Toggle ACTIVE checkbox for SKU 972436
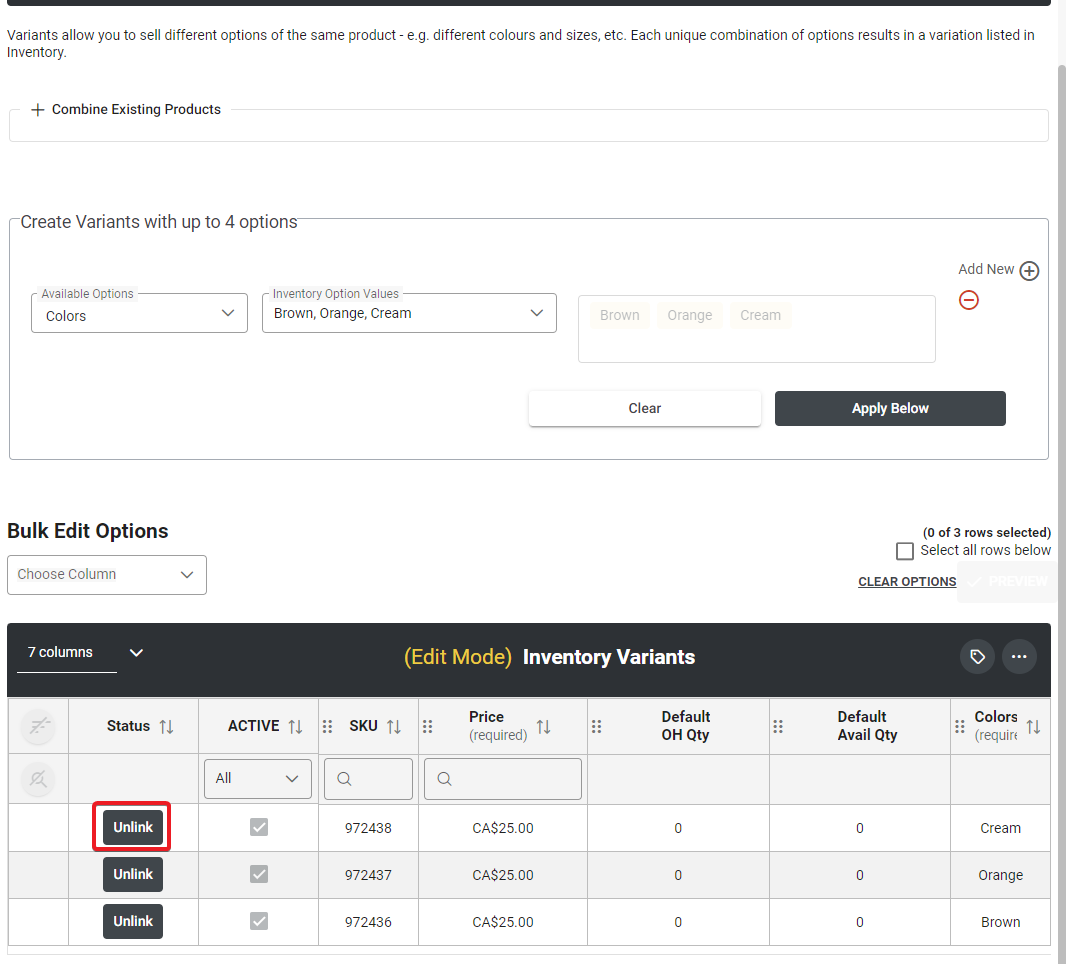The width and height of the screenshot is (1066, 964). click(x=259, y=922)
